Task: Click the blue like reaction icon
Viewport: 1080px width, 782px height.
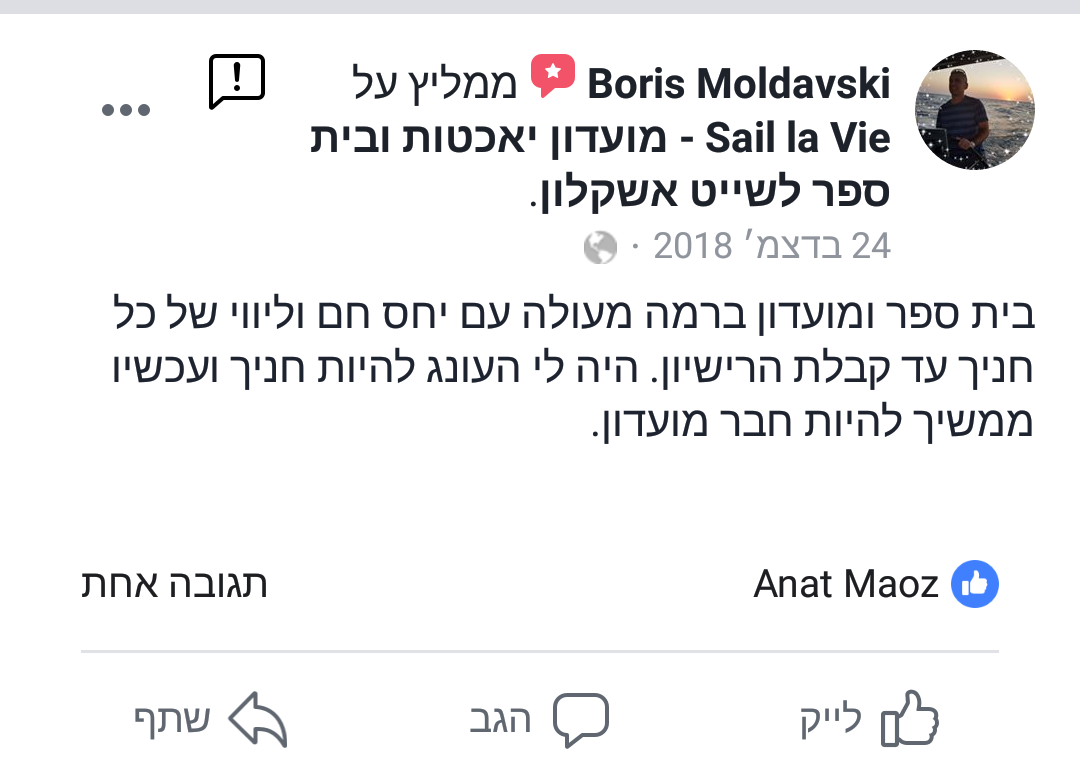Action: point(975,585)
